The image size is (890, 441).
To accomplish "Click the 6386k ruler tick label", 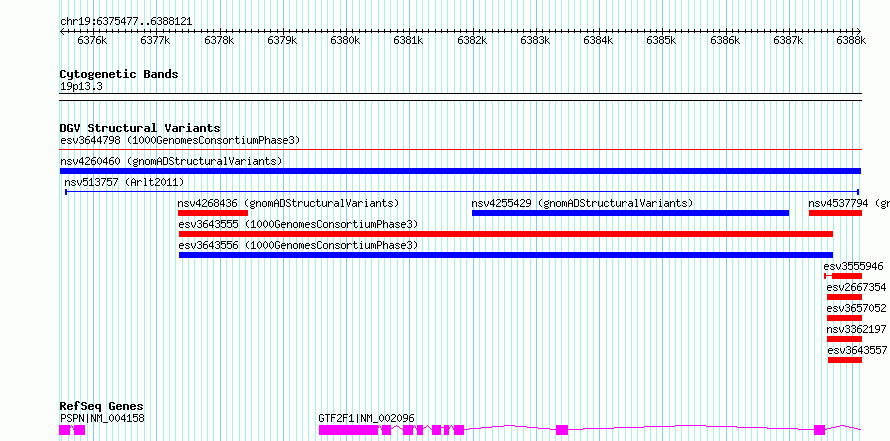I will coord(725,41).
